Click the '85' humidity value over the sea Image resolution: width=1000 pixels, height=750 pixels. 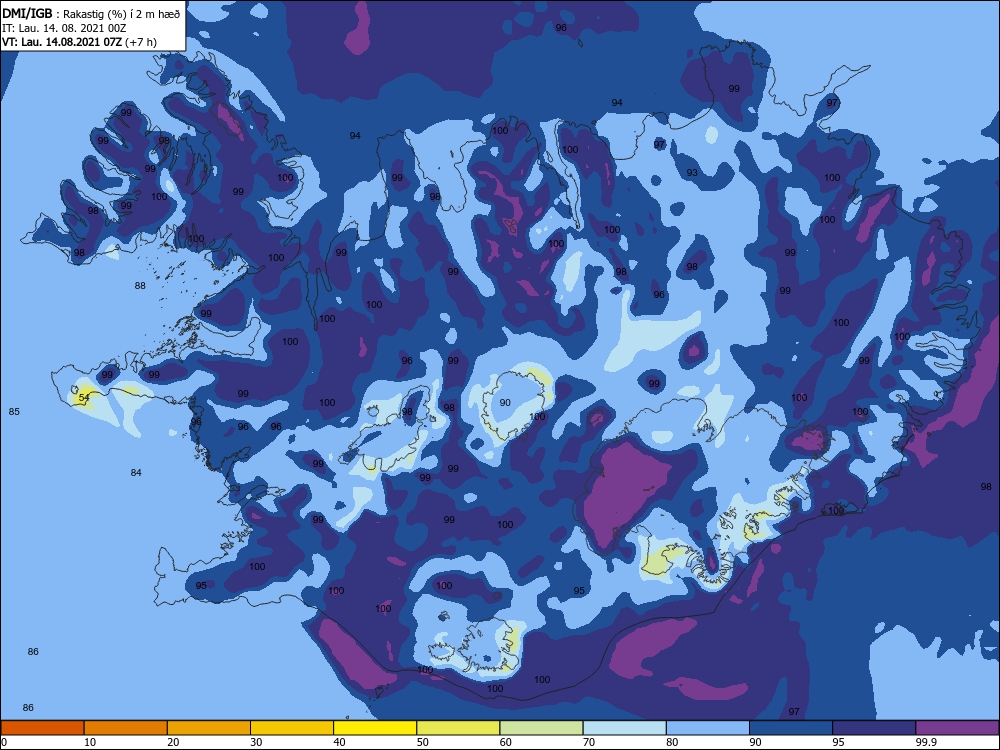(14, 411)
